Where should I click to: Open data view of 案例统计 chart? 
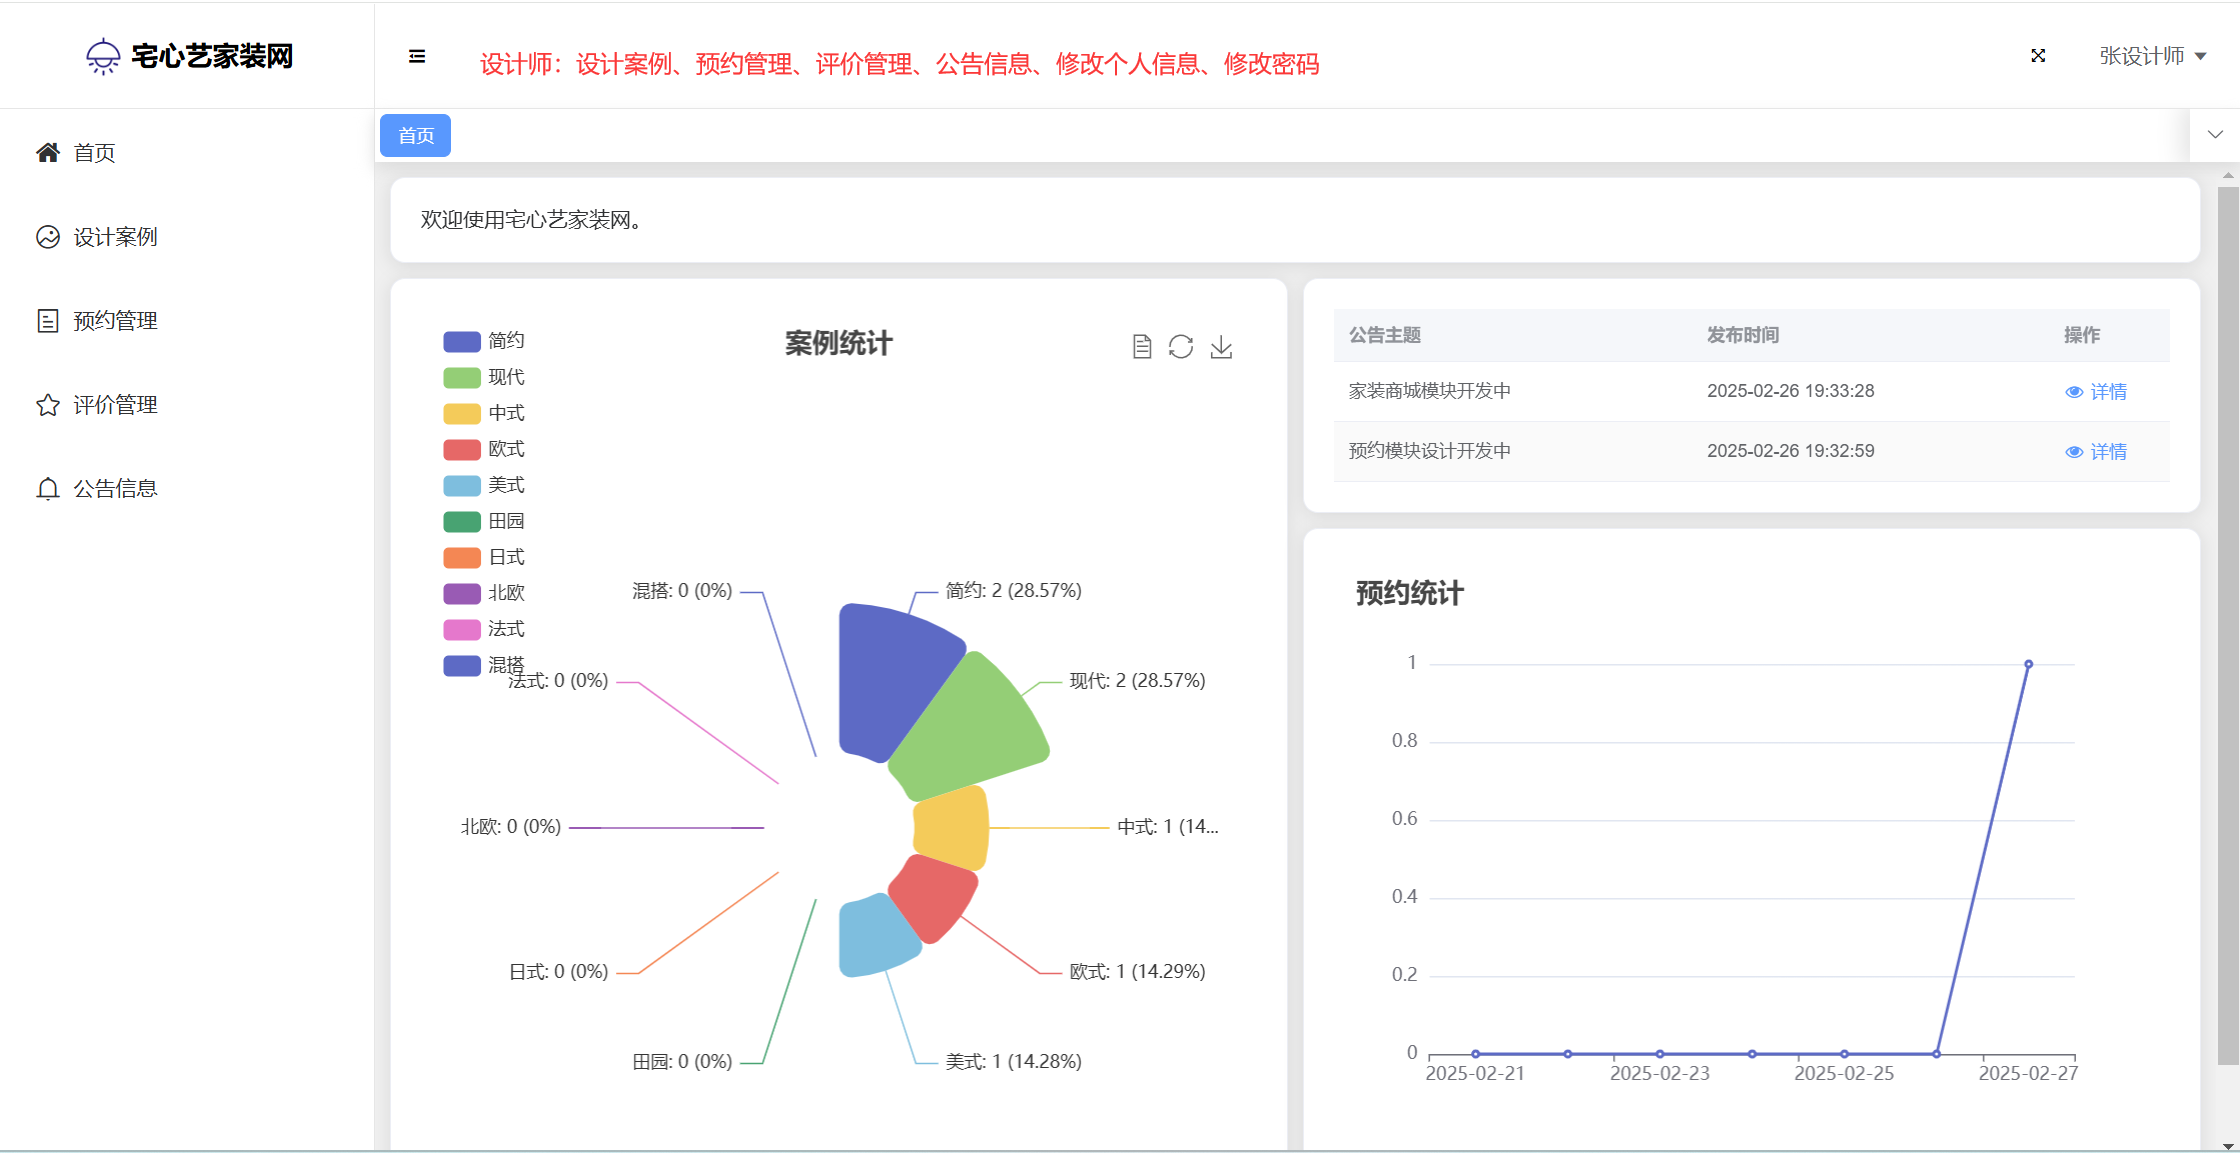click(1142, 347)
